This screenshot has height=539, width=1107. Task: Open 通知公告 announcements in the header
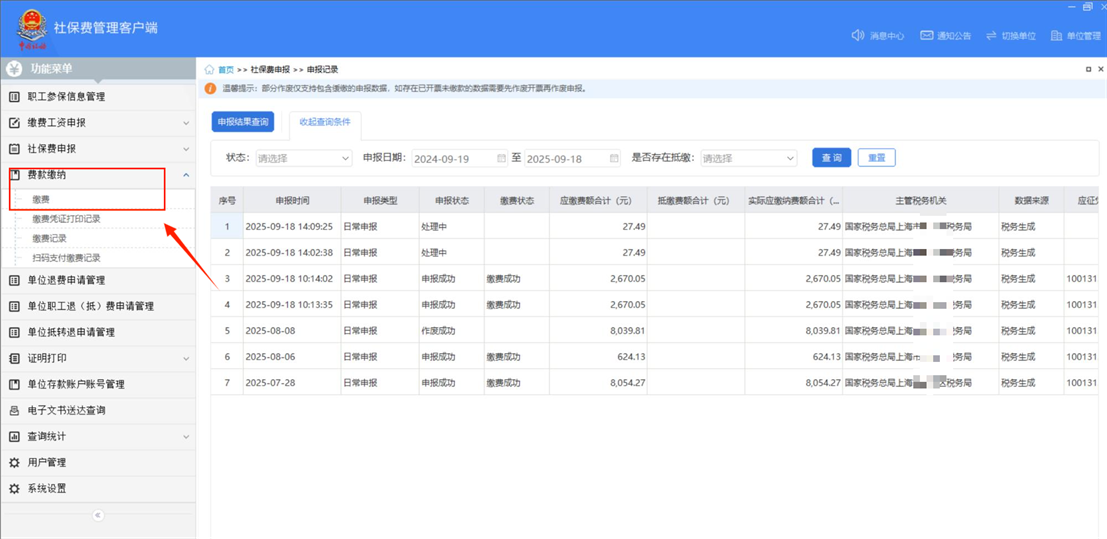(x=927, y=36)
